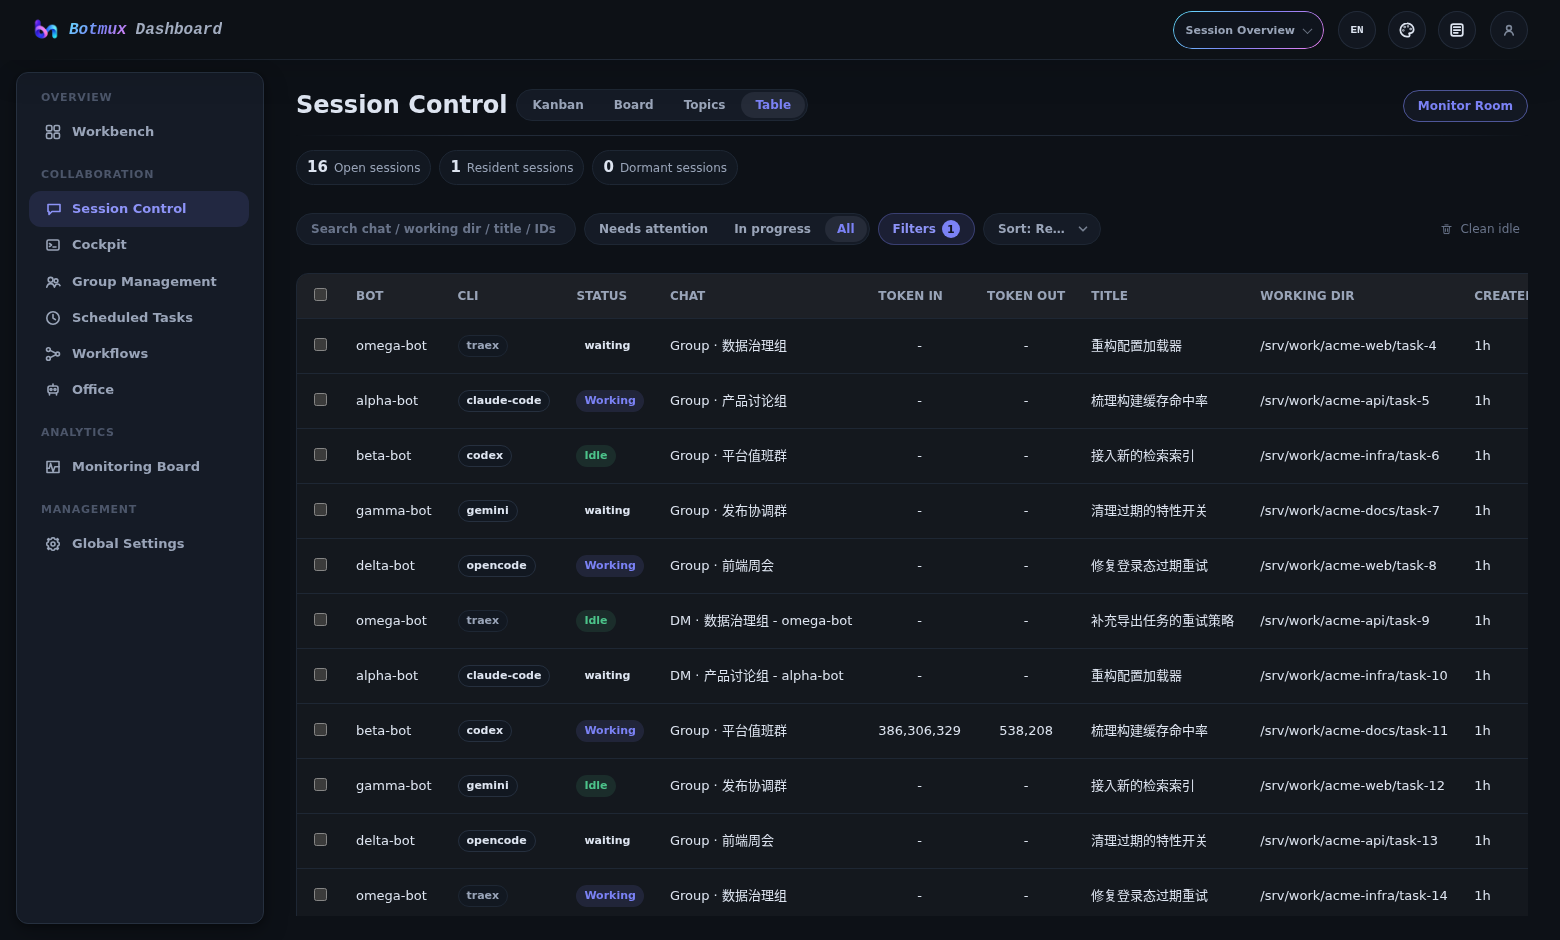The image size is (1560, 940).
Task: Check the box for the task-4 row
Action: [x=320, y=345]
